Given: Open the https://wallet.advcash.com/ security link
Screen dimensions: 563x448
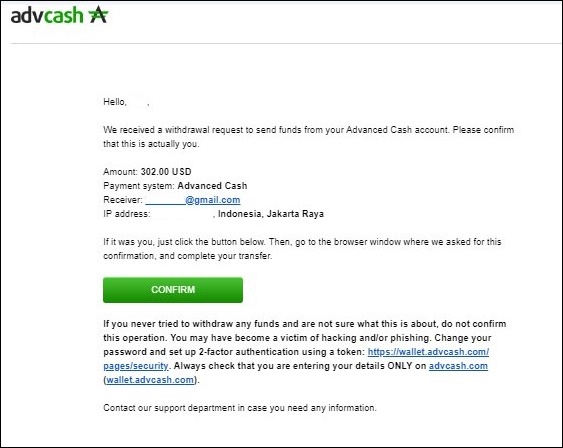Looking at the screenshot, I should pyautogui.click(x=428, y=352).
